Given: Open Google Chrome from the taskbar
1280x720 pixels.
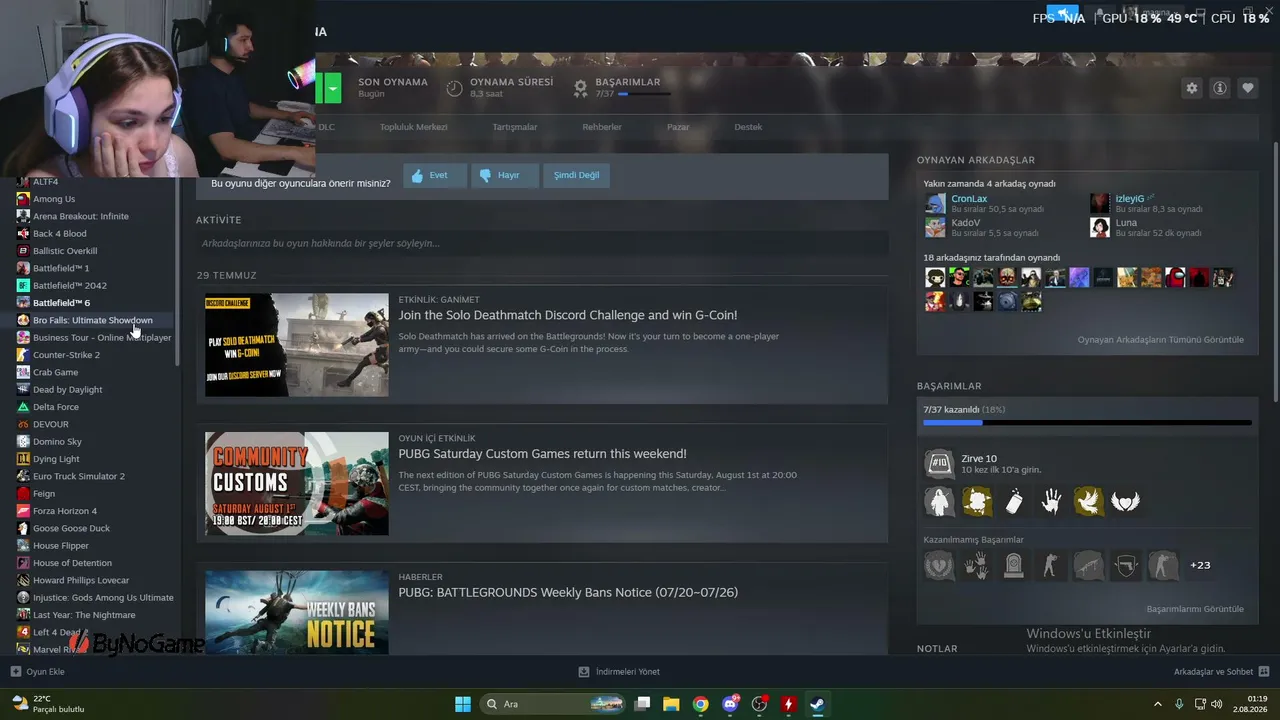Looking at the screenshot, I should pyautogui.click(x=701, y=704).
